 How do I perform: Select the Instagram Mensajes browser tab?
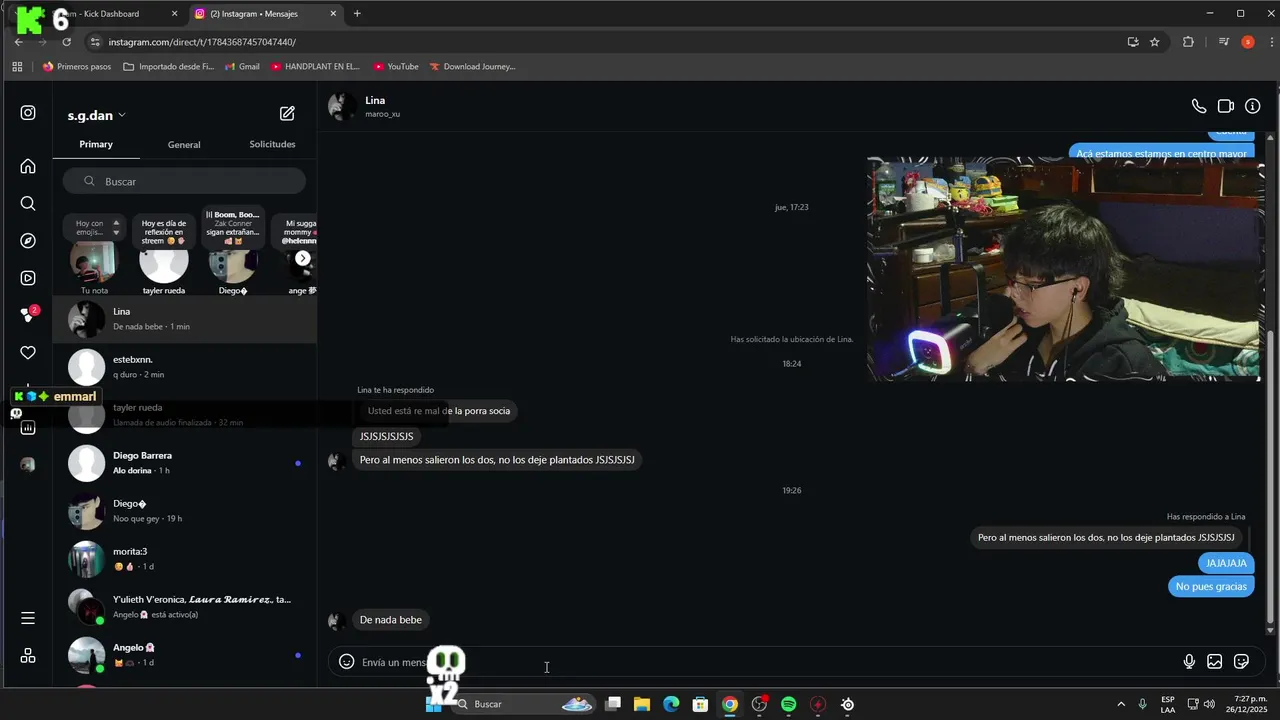265,14
